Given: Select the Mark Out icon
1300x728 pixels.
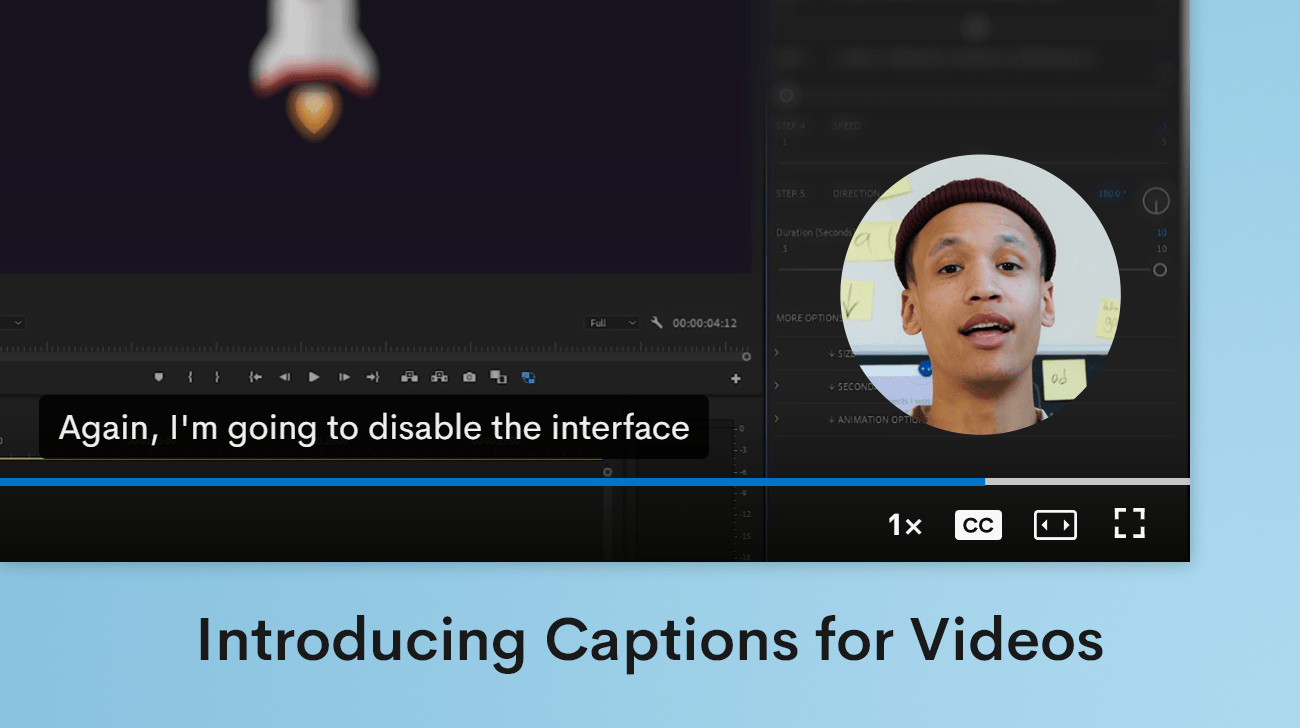Looking at the screenshot, I should [217, 378].
